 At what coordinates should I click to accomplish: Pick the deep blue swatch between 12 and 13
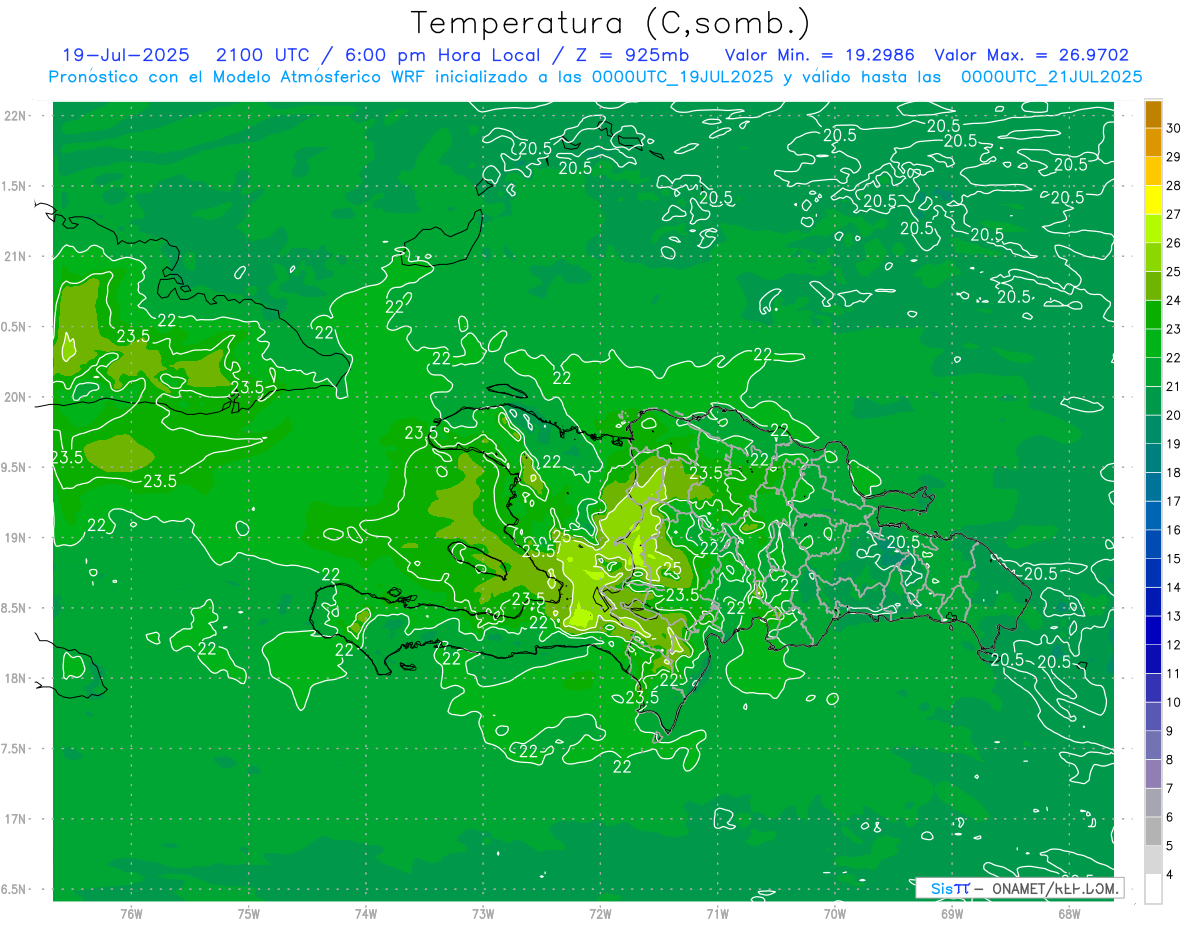(1153, 631)
